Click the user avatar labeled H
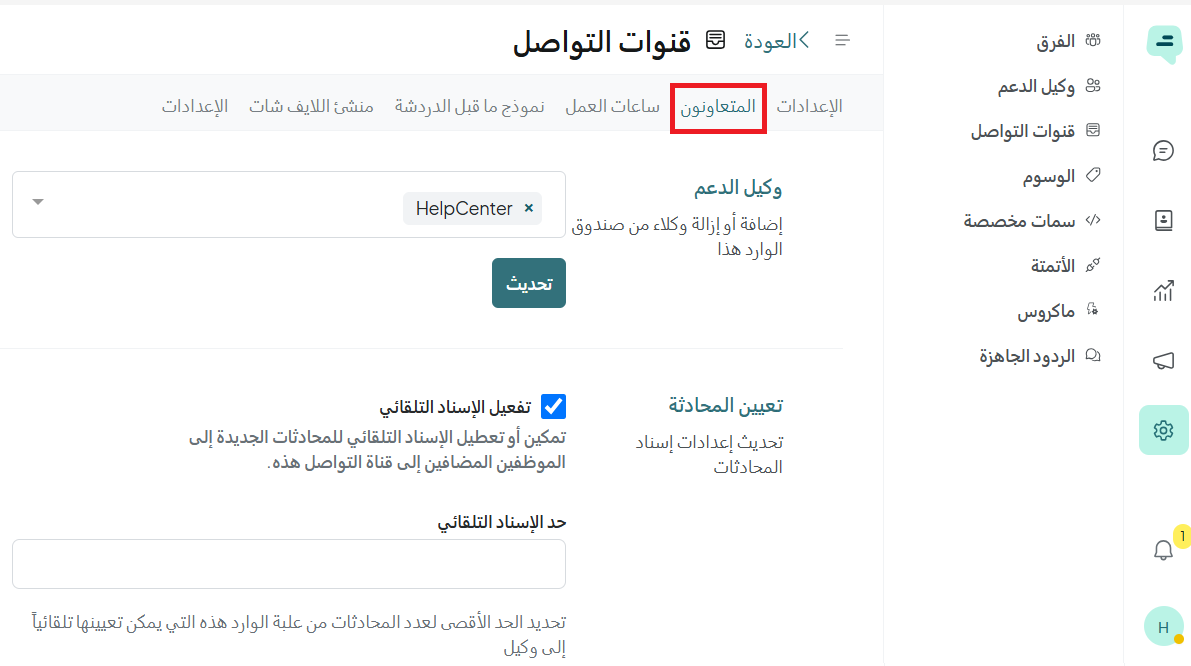The image size is (1191, 666). [1163, 627]
